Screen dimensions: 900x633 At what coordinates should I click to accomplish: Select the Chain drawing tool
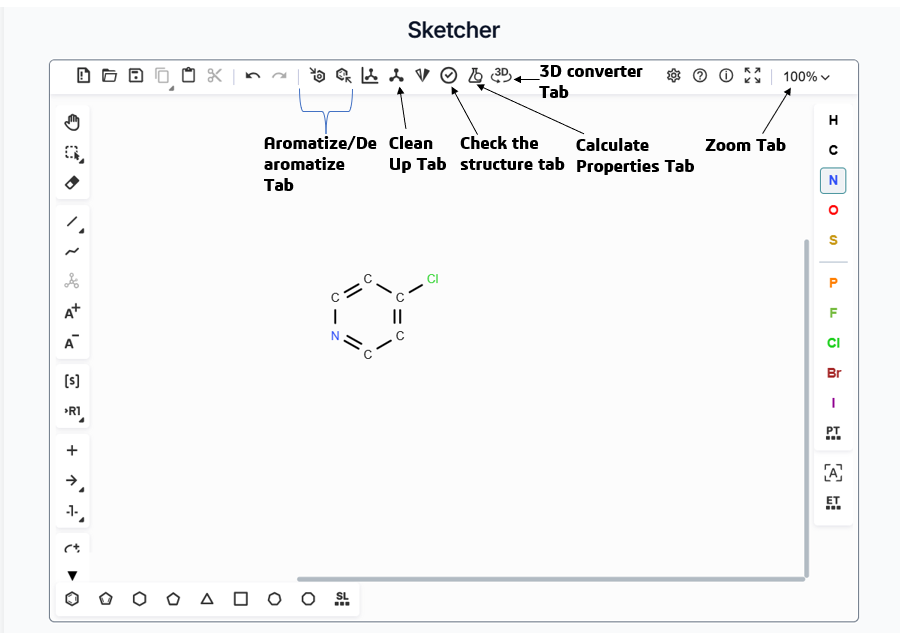[x=71, y=252]
